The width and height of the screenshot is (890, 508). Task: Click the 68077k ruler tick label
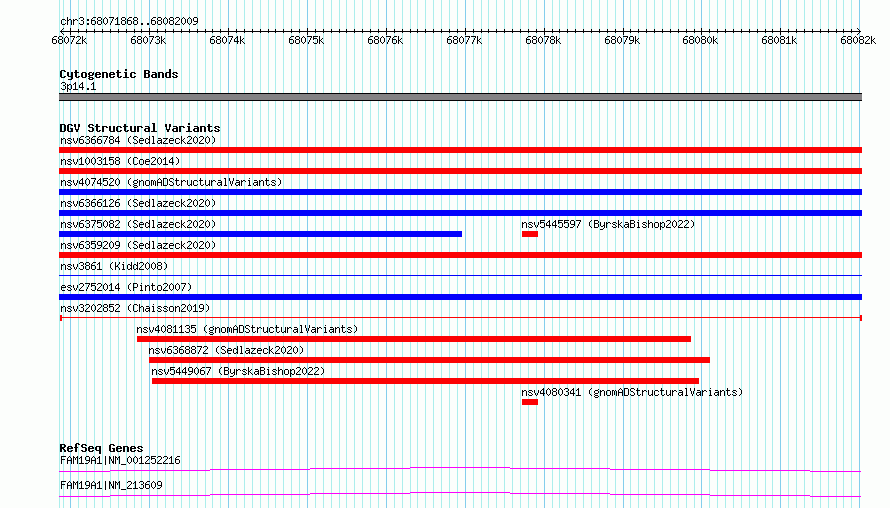click(464, 40)
